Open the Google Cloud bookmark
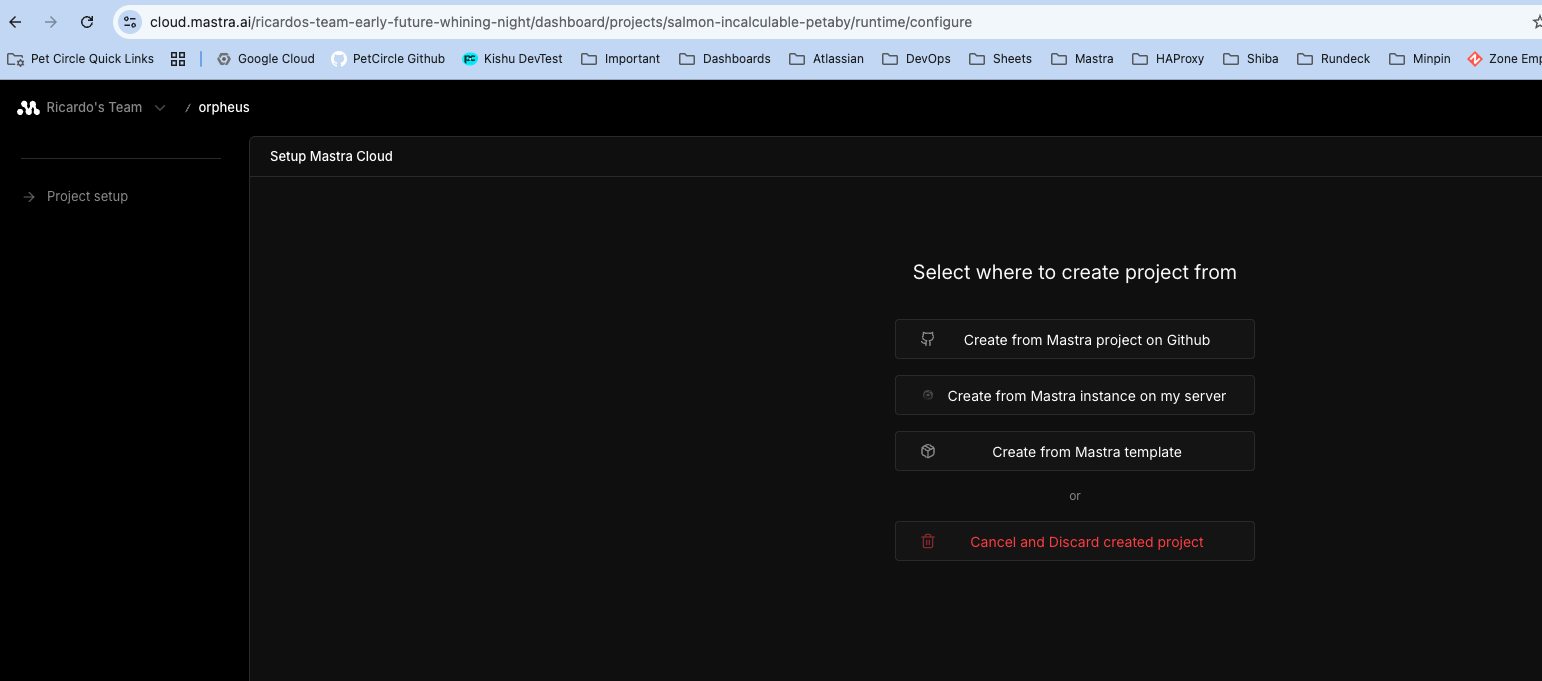Screen dimensions: 1542x681 pos(265,59)
